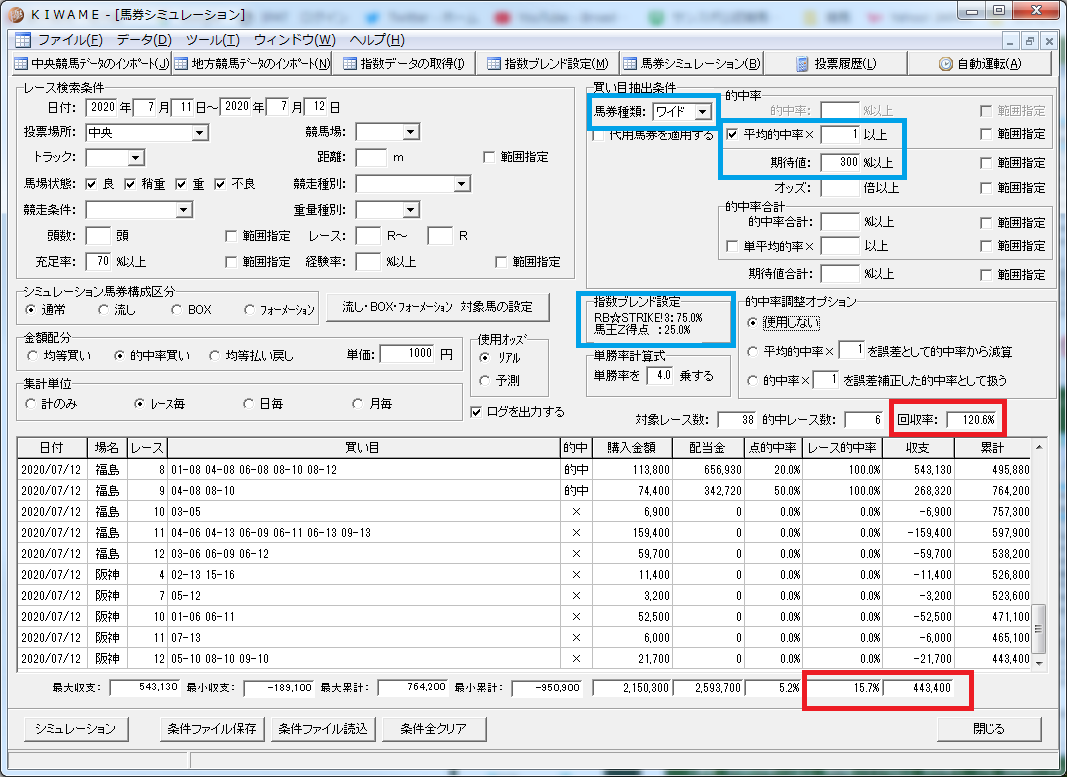Viewport: 1067px width, 777px height.
Task: Run the シミュレーション button
Action: coord(76,729)
